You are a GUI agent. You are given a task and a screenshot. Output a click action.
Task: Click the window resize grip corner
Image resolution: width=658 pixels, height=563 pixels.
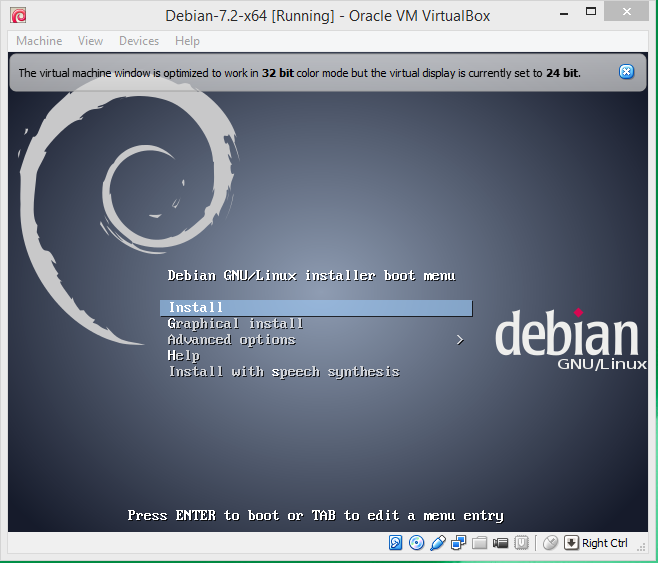[x=641, y=546]
